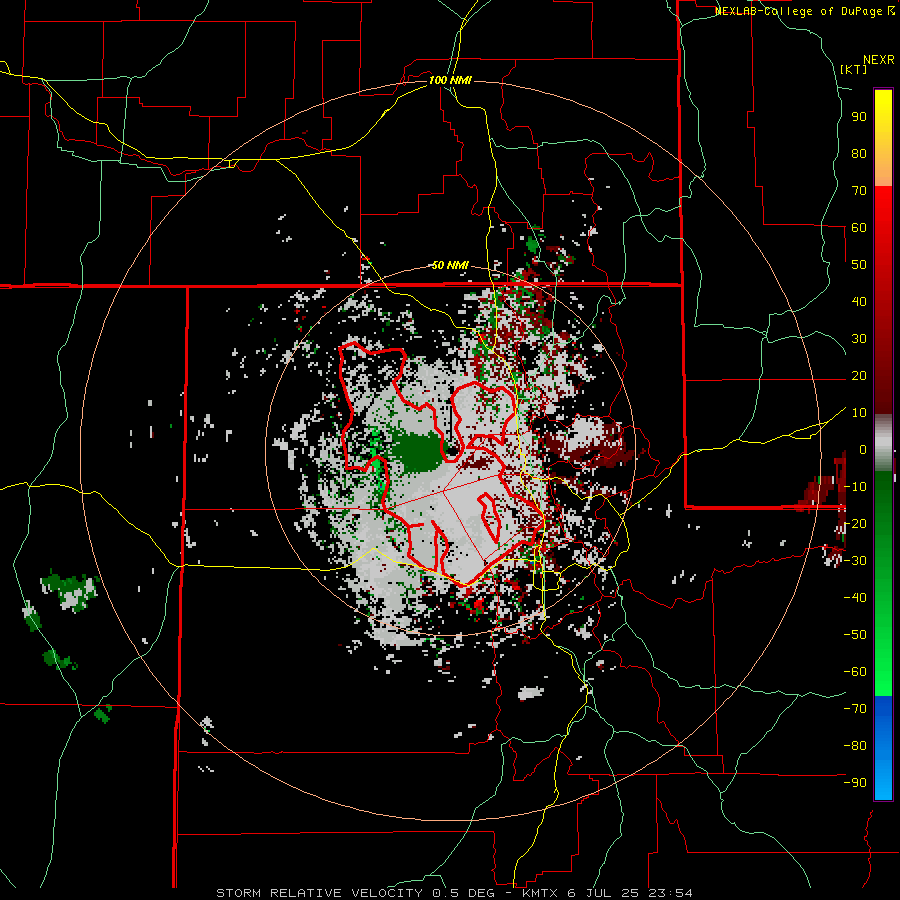Screen dimensions: 900x900
Task: Select the -60 scale value
Action: pos(855,672)
